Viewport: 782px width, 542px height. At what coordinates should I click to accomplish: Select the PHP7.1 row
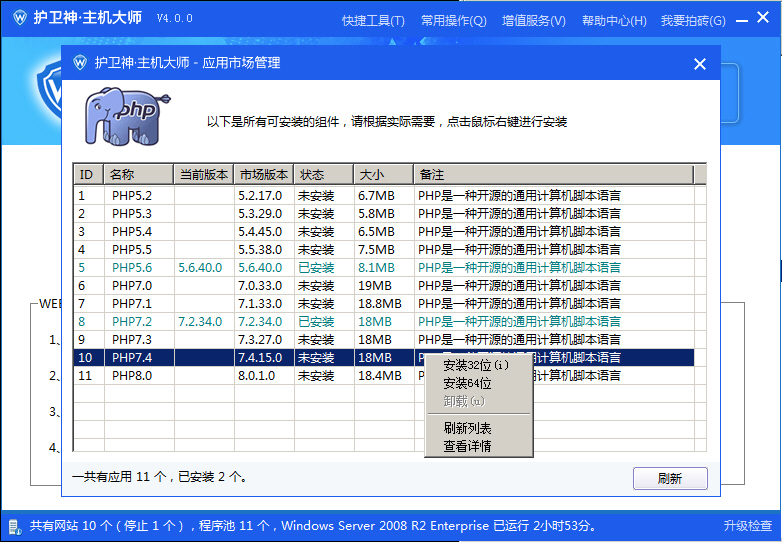[x=384, y=303]
